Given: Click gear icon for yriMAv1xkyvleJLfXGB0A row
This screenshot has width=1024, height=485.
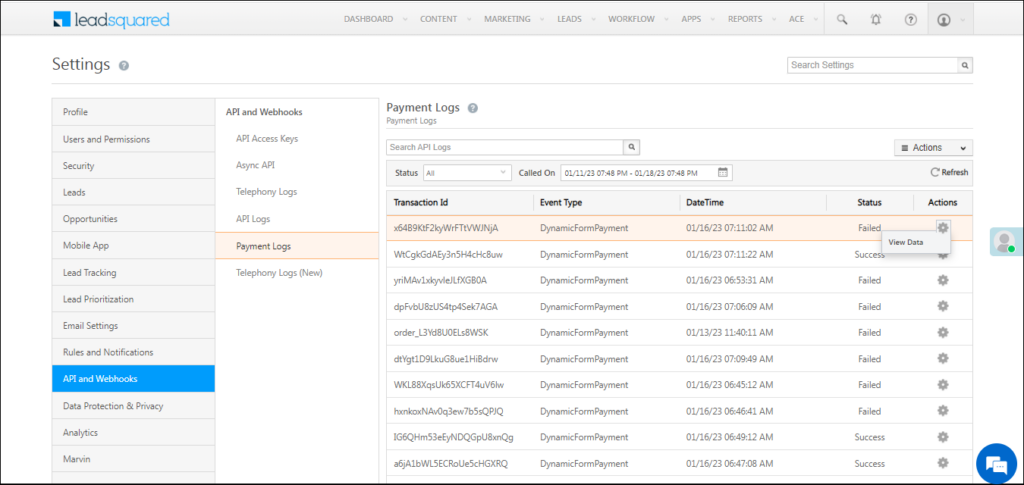Looking at the screenshot, I should (x=942, y=280).
